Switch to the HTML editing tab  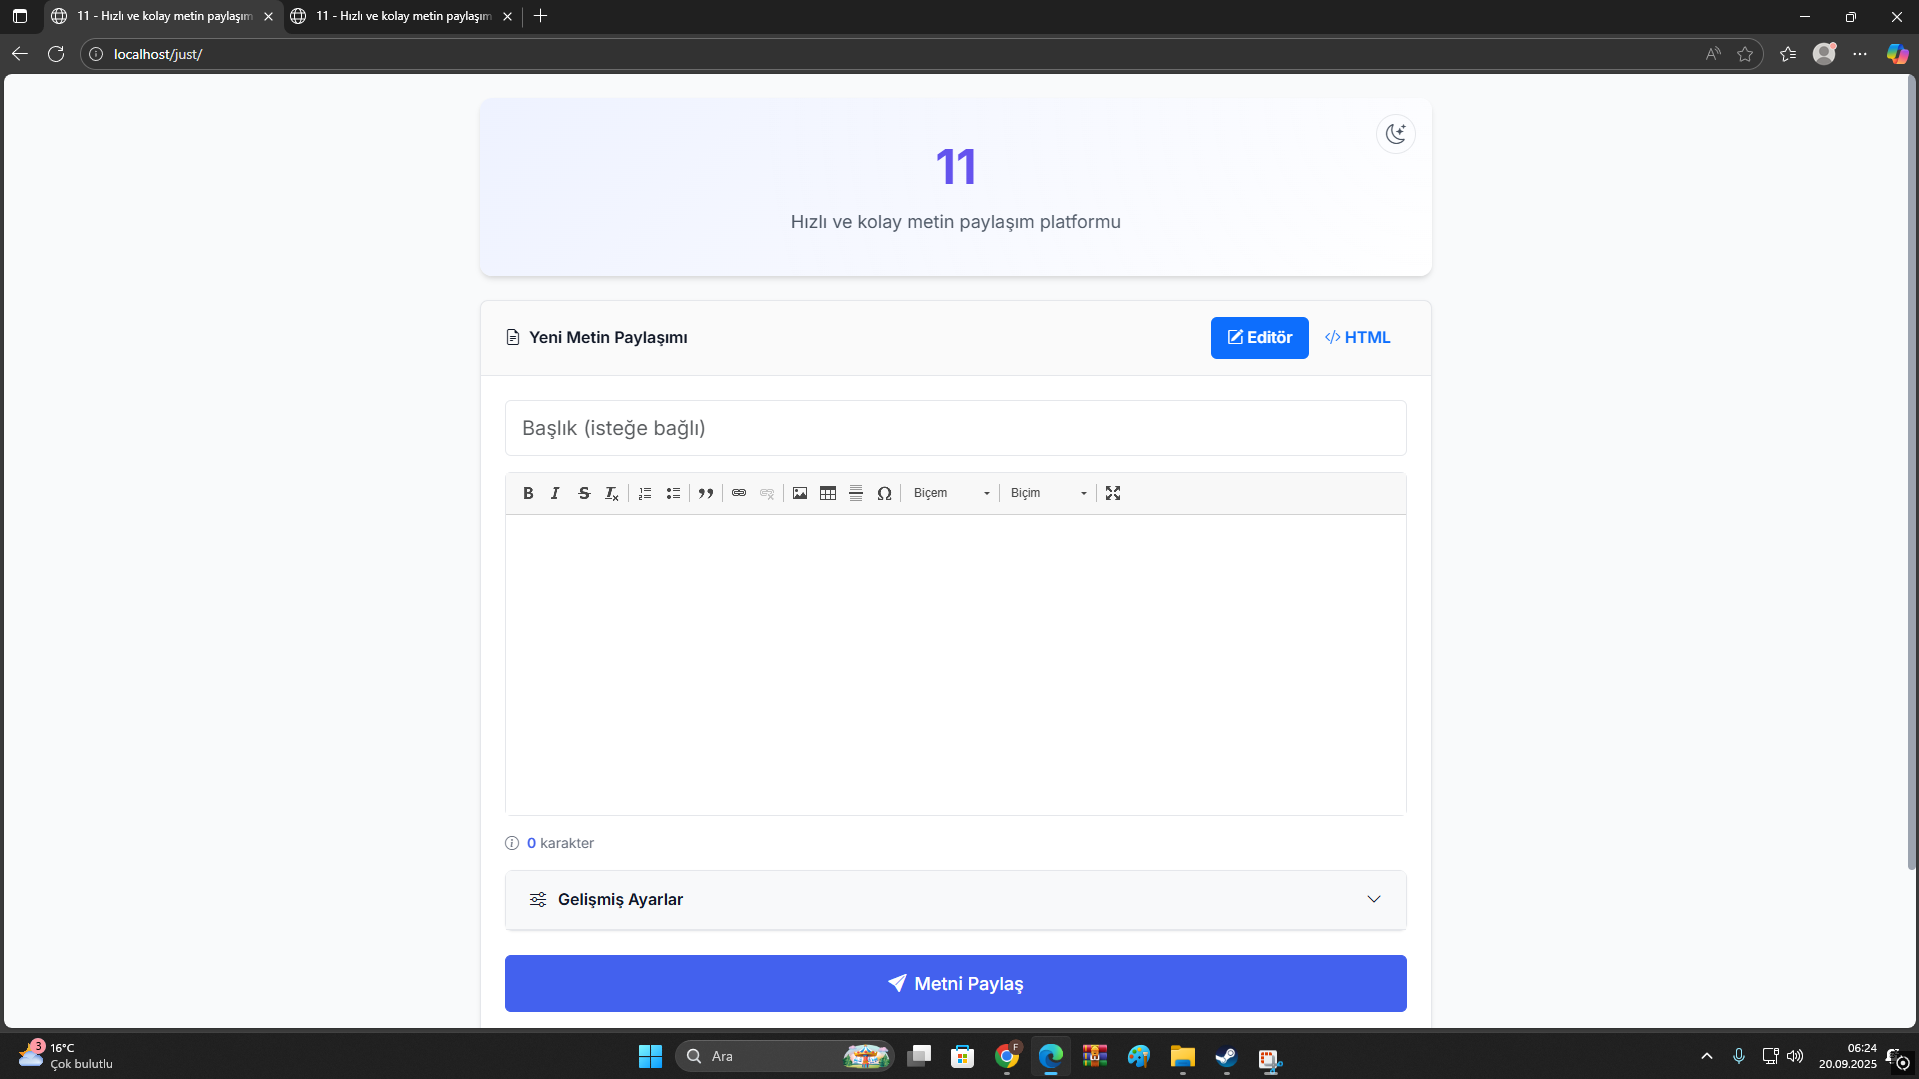1357,338
